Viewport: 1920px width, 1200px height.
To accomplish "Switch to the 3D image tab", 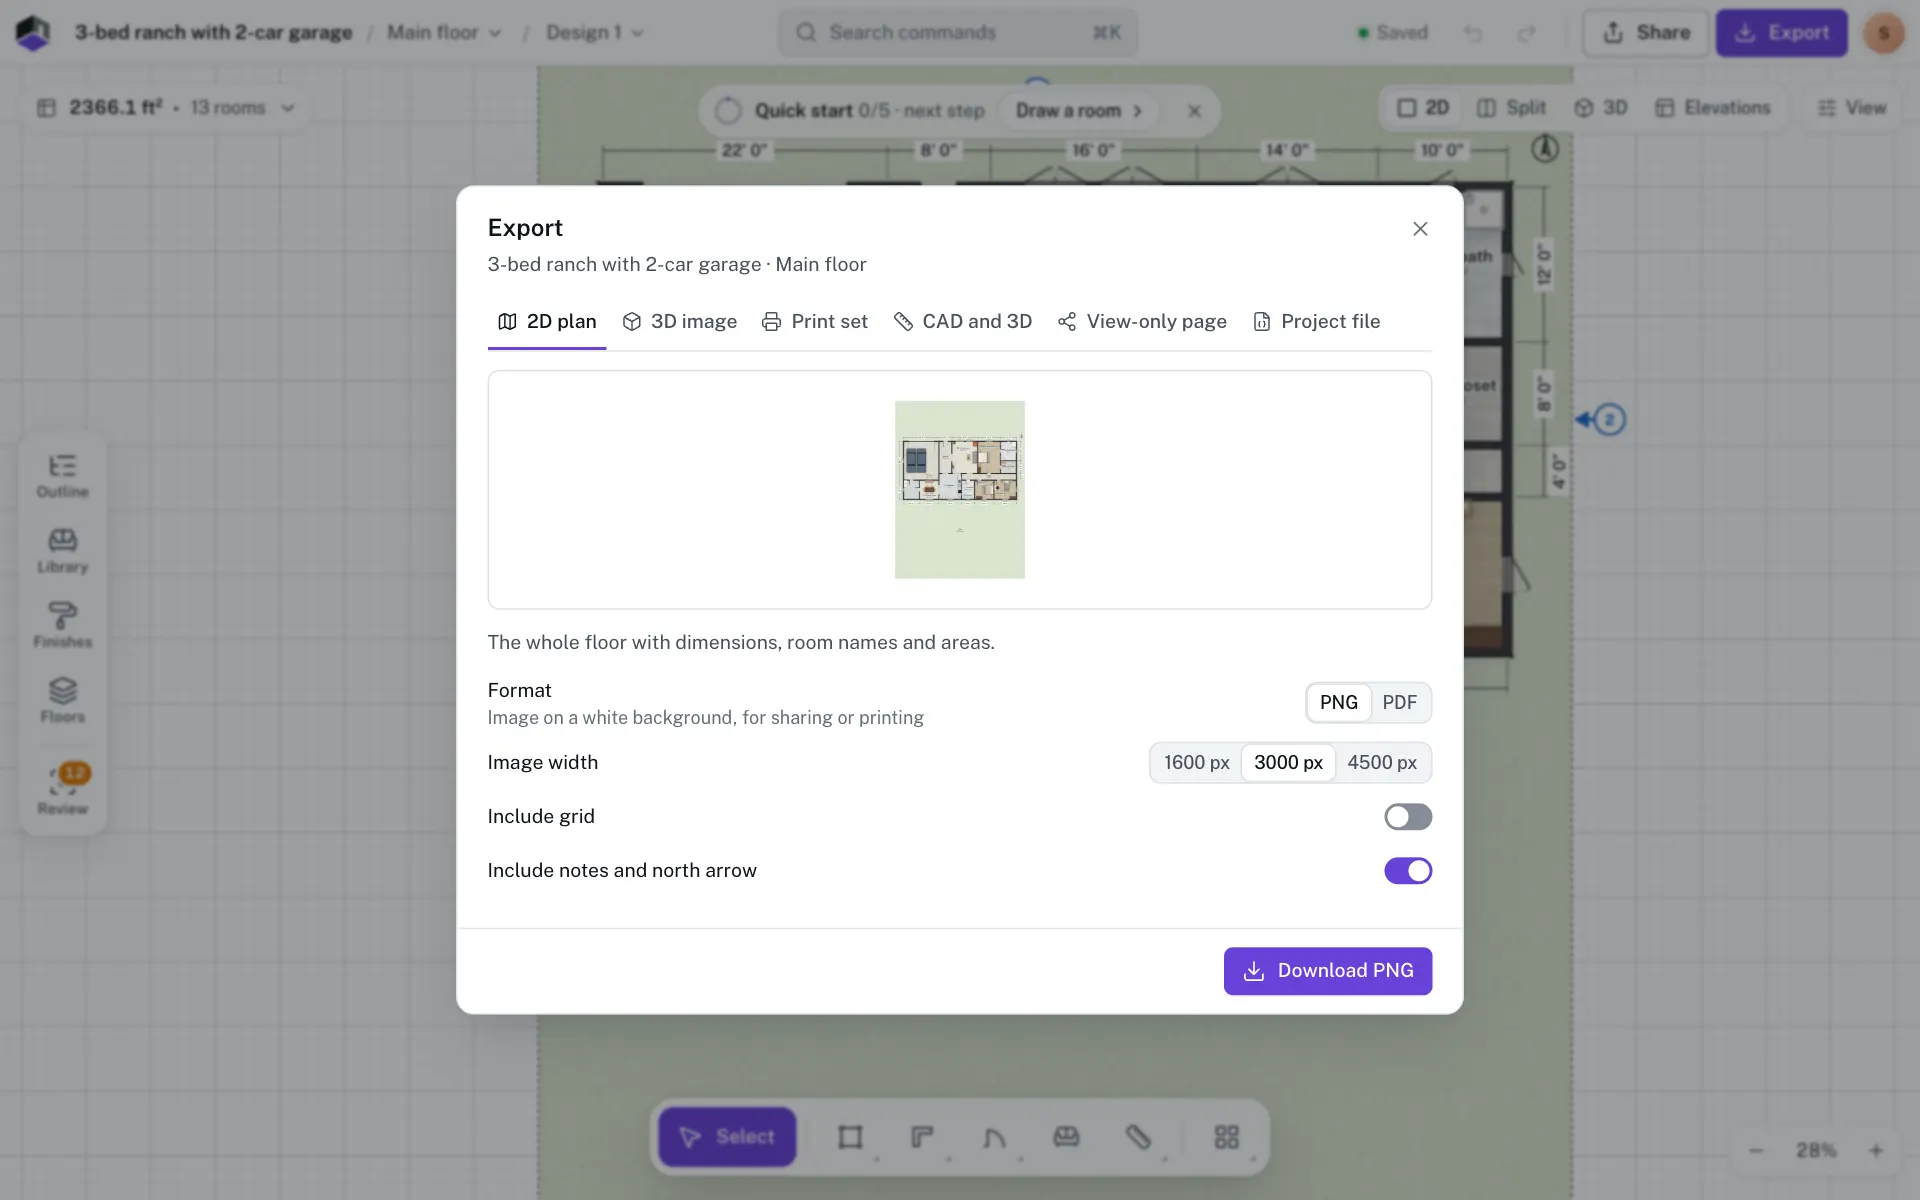I will 680,322.
